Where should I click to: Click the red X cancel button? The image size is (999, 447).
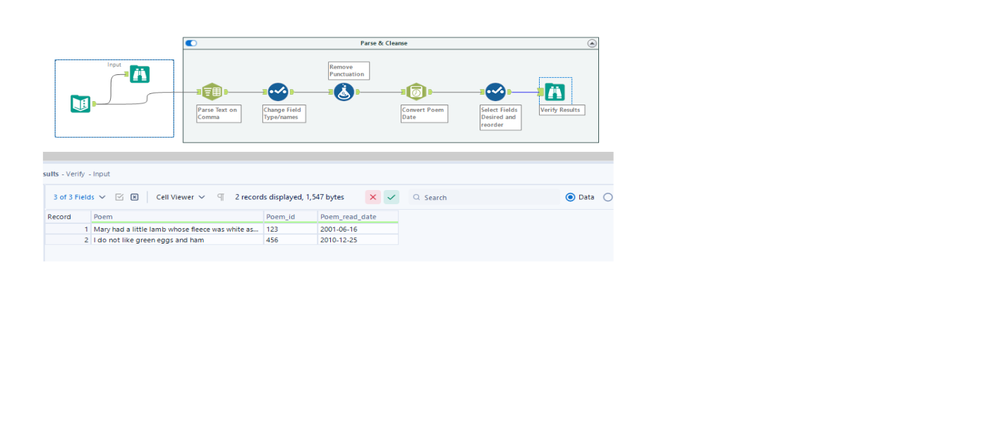point(373,197)
